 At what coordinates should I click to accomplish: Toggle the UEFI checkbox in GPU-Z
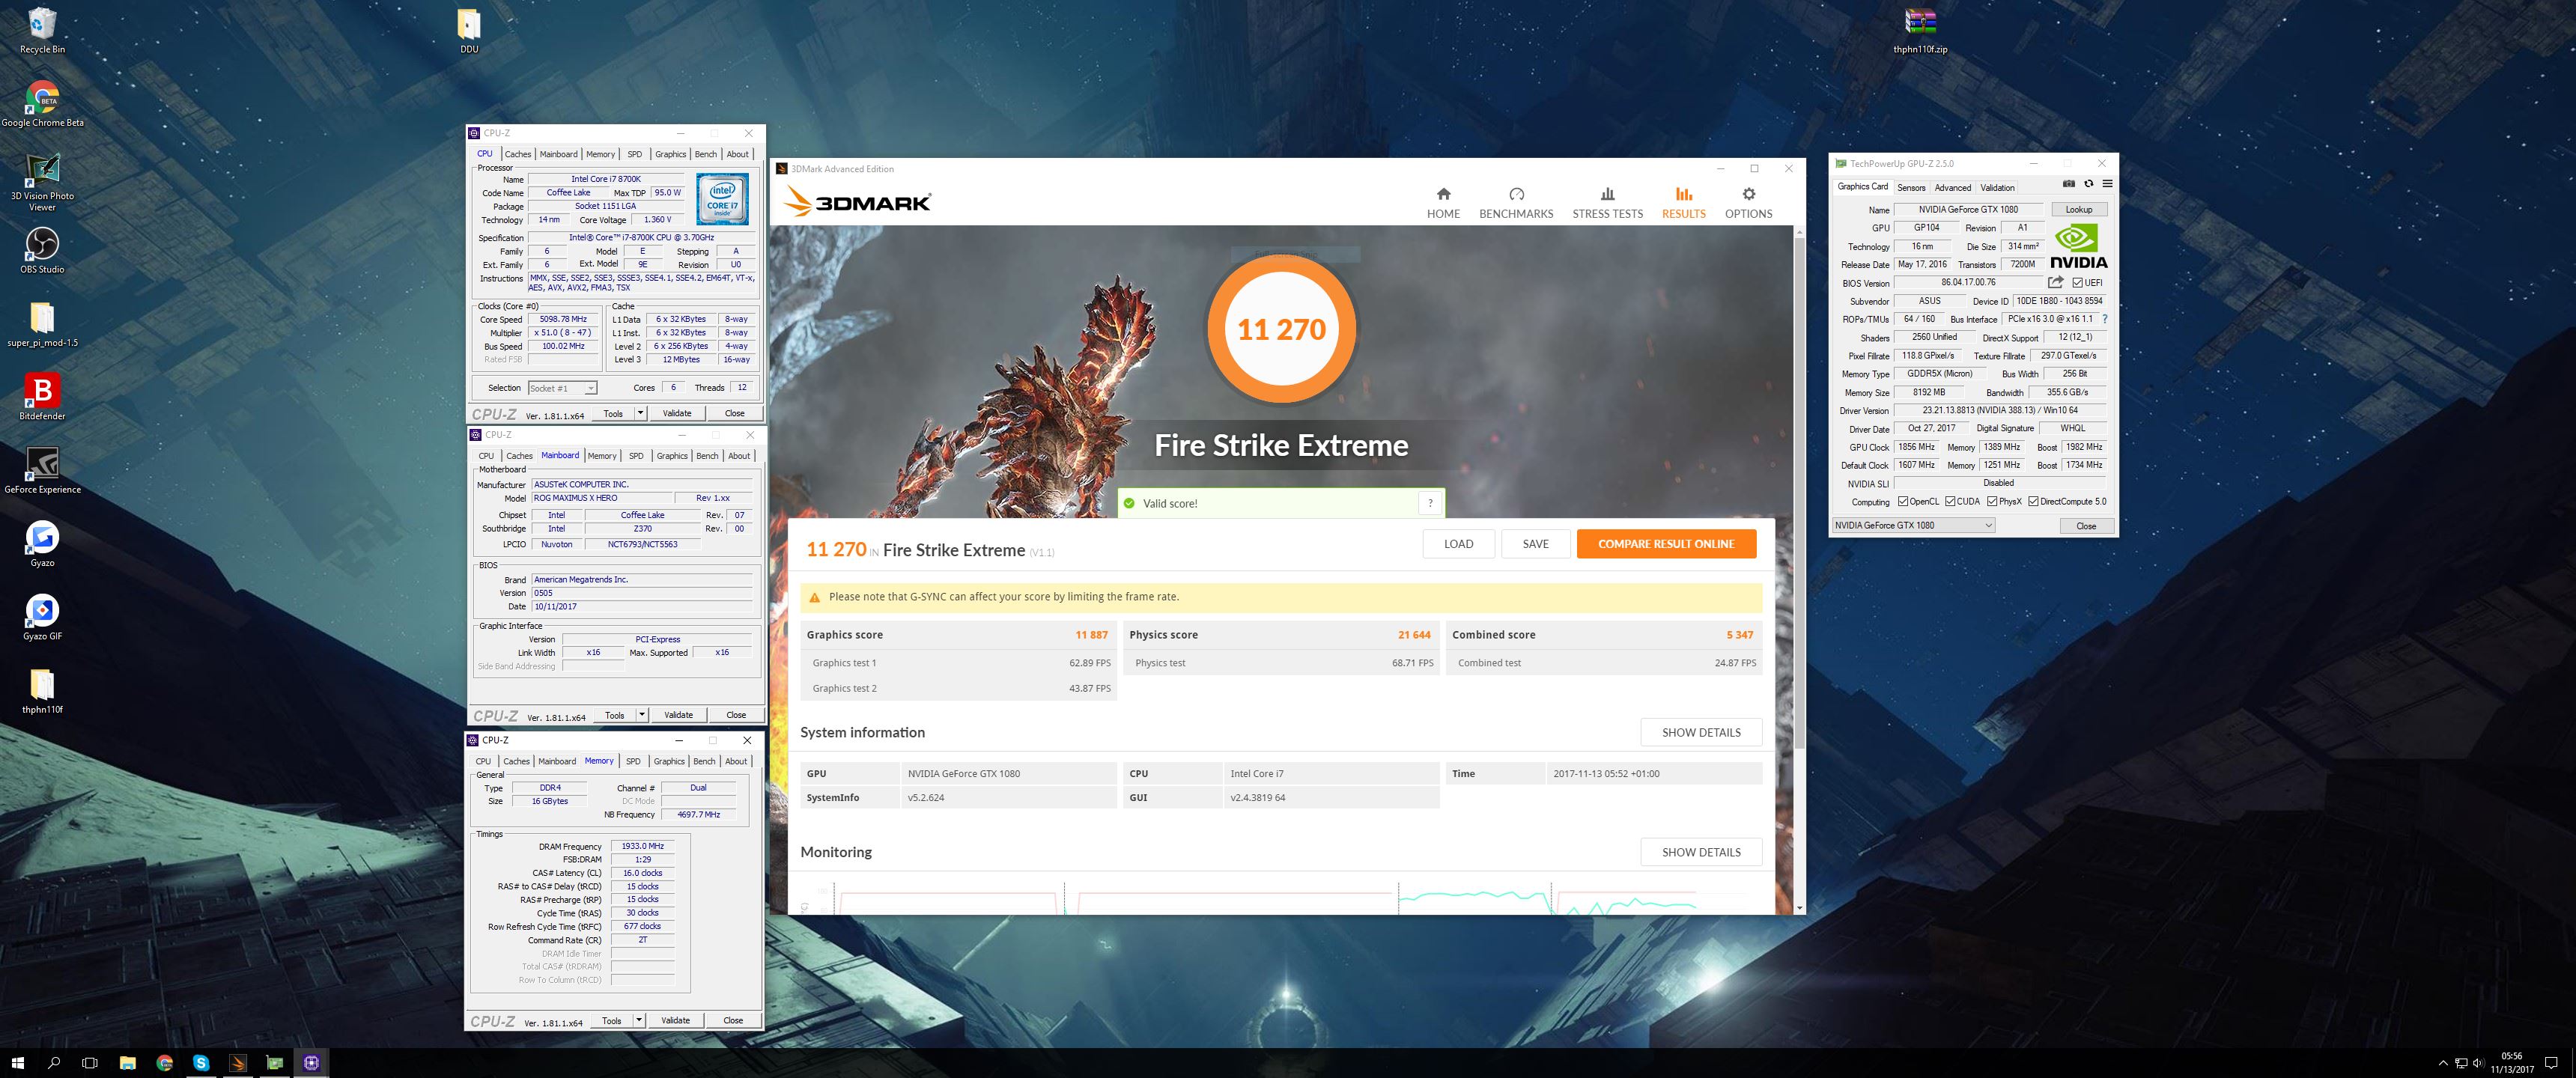coord(2078,283)
